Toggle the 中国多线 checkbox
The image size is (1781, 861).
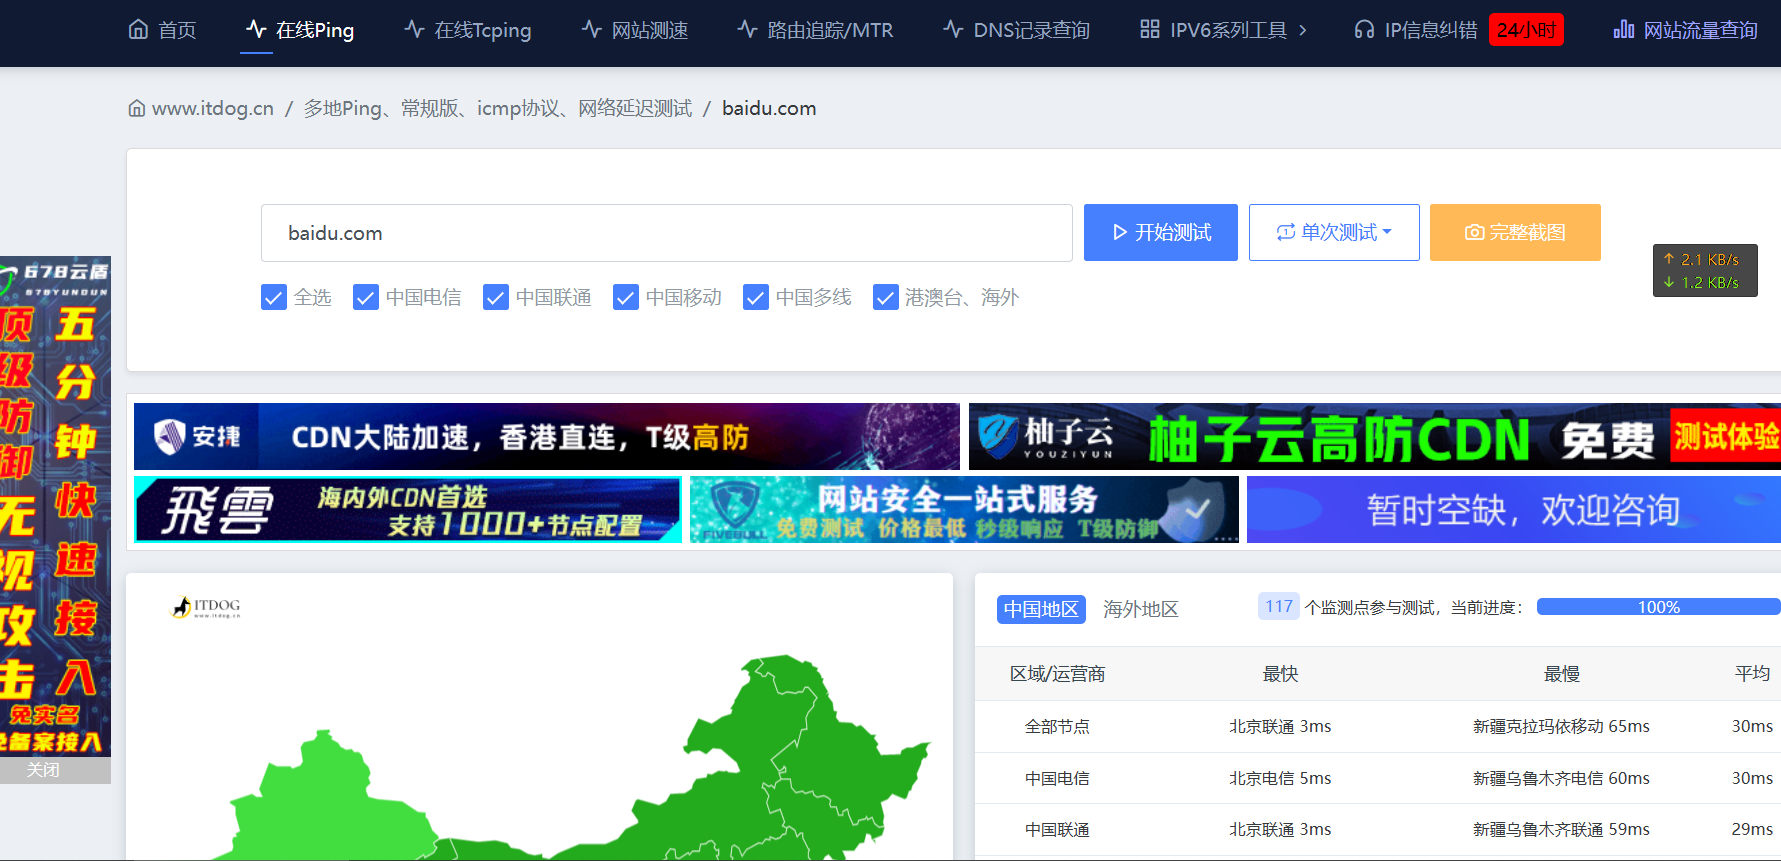pyautogui.click(x=756, y=297)
